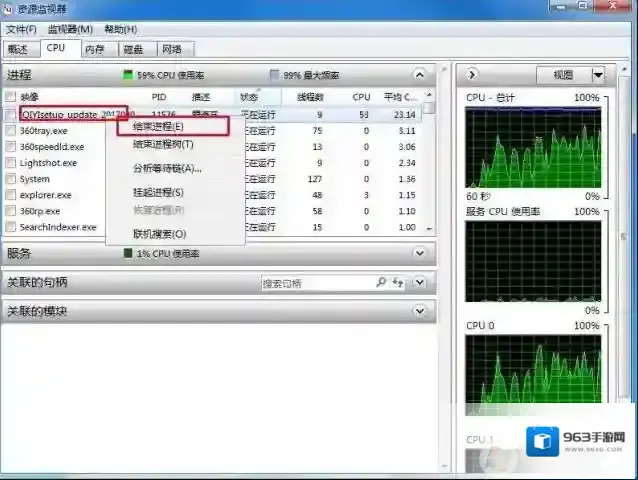Click the Resource Monitor title bar icon
Image resolution: width=638 pixels, height=480 pixels.
pos(8,9)
